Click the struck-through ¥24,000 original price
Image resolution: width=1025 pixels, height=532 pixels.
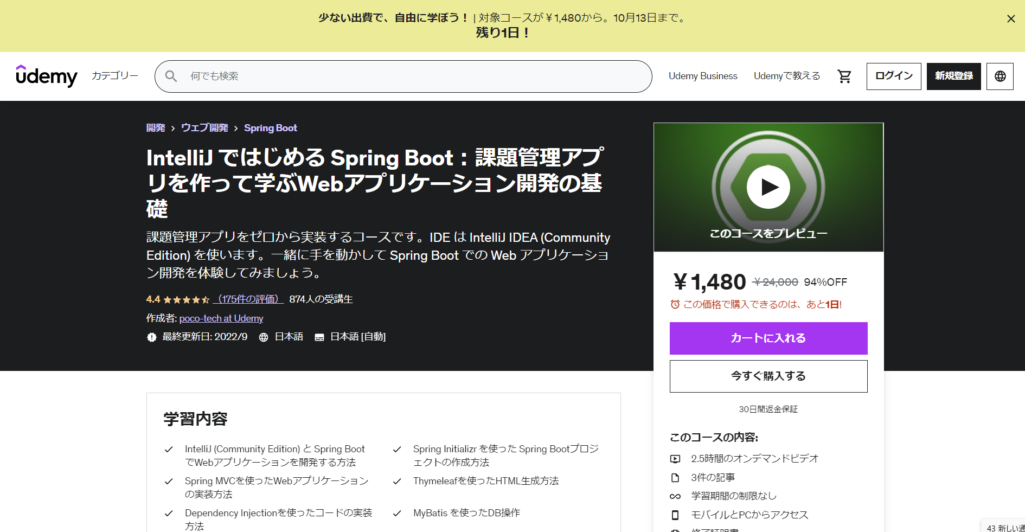(x=775, y=282)
